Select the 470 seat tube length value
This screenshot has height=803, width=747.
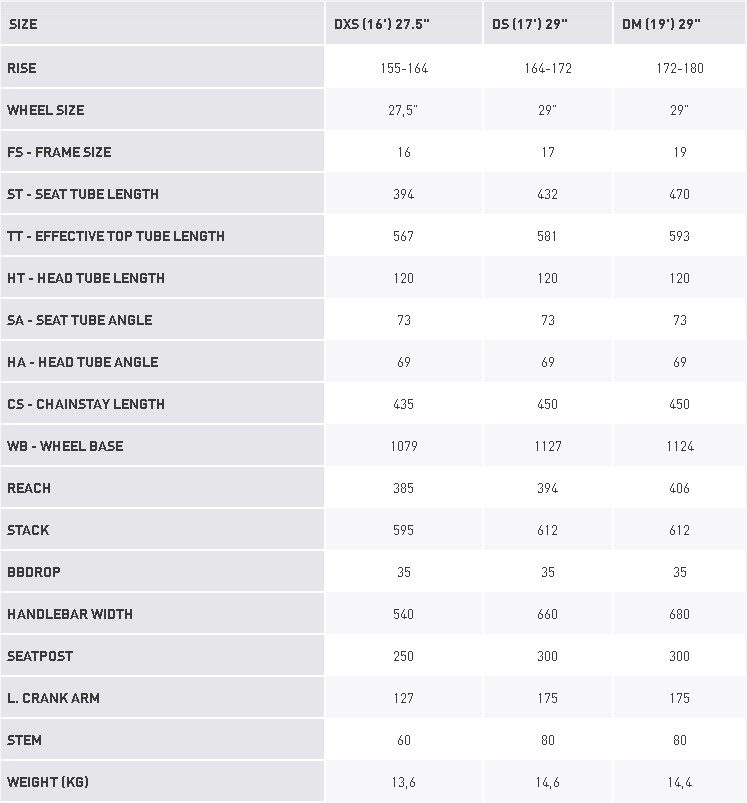tap(680, 194)
